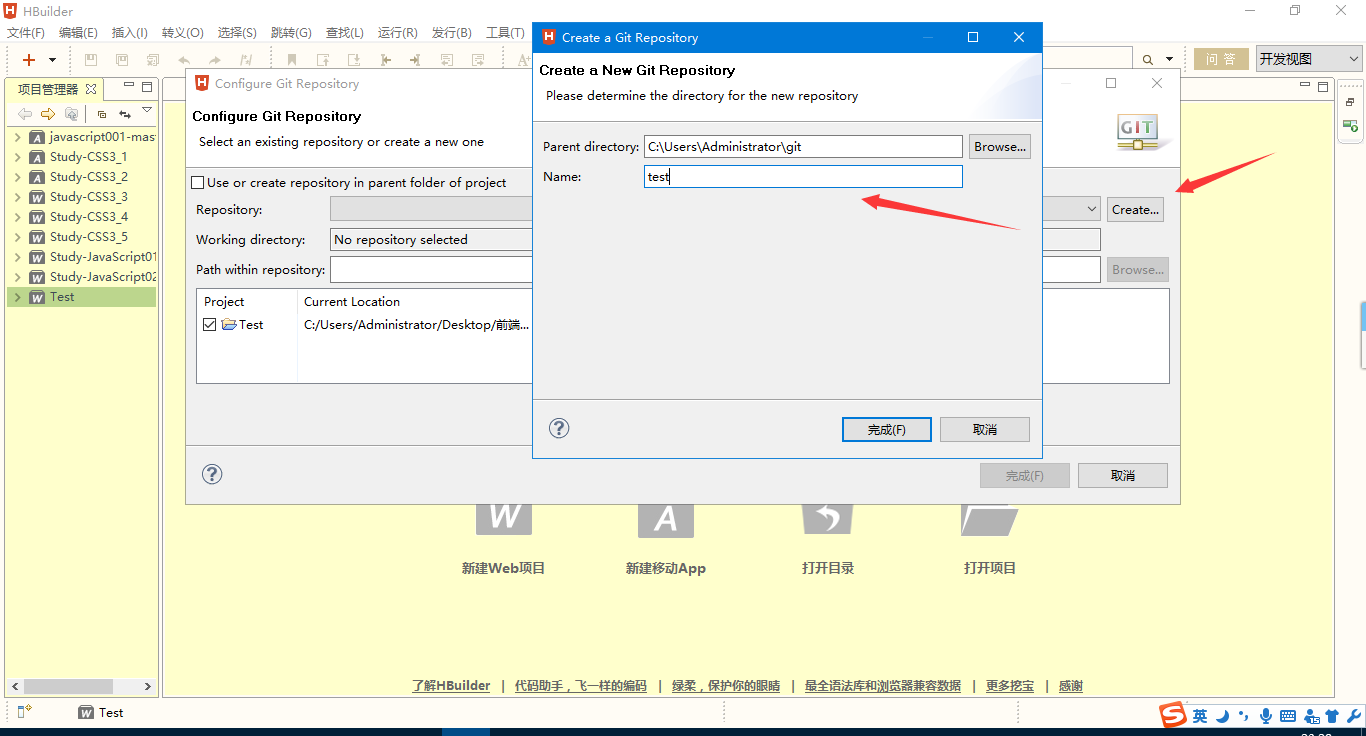Click Browse... next to Parent directory
Image resolution: width=1366 pixels, height=736 pixels.
tap(999, 147)
